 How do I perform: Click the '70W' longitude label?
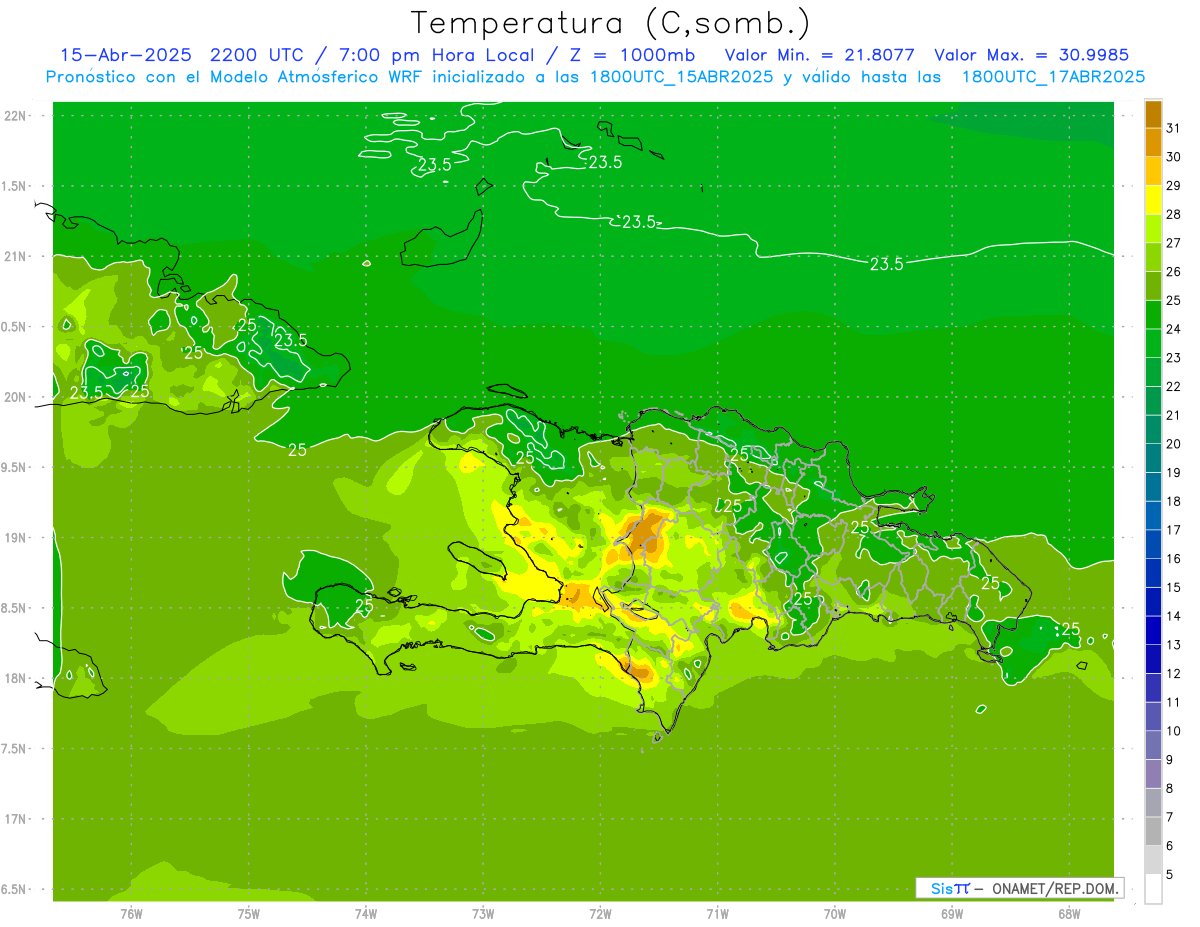pyautogui.click(x=835, y=913)
